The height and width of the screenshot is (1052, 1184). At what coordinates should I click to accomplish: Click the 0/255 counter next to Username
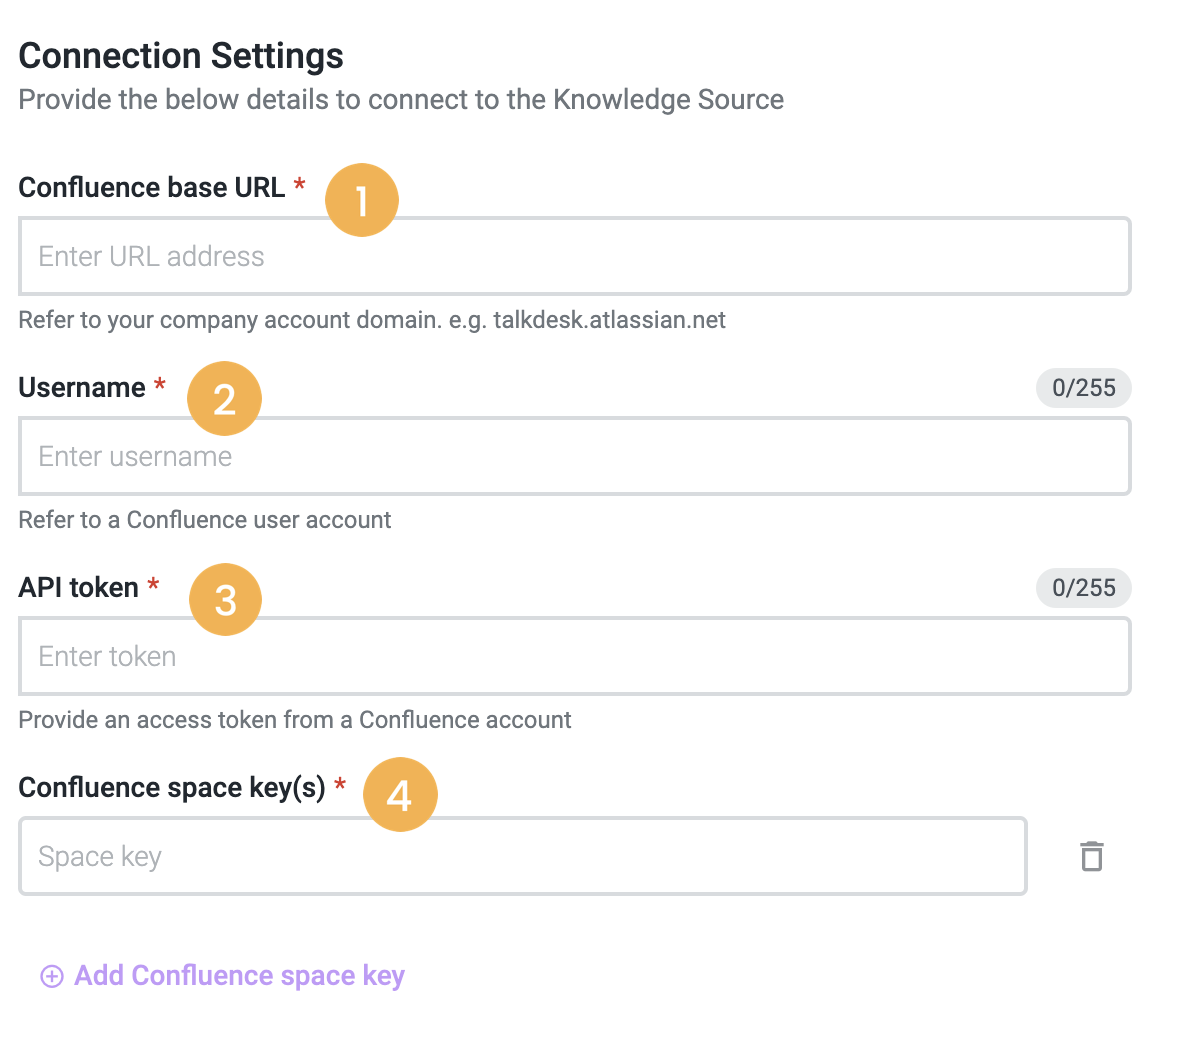1083,388
